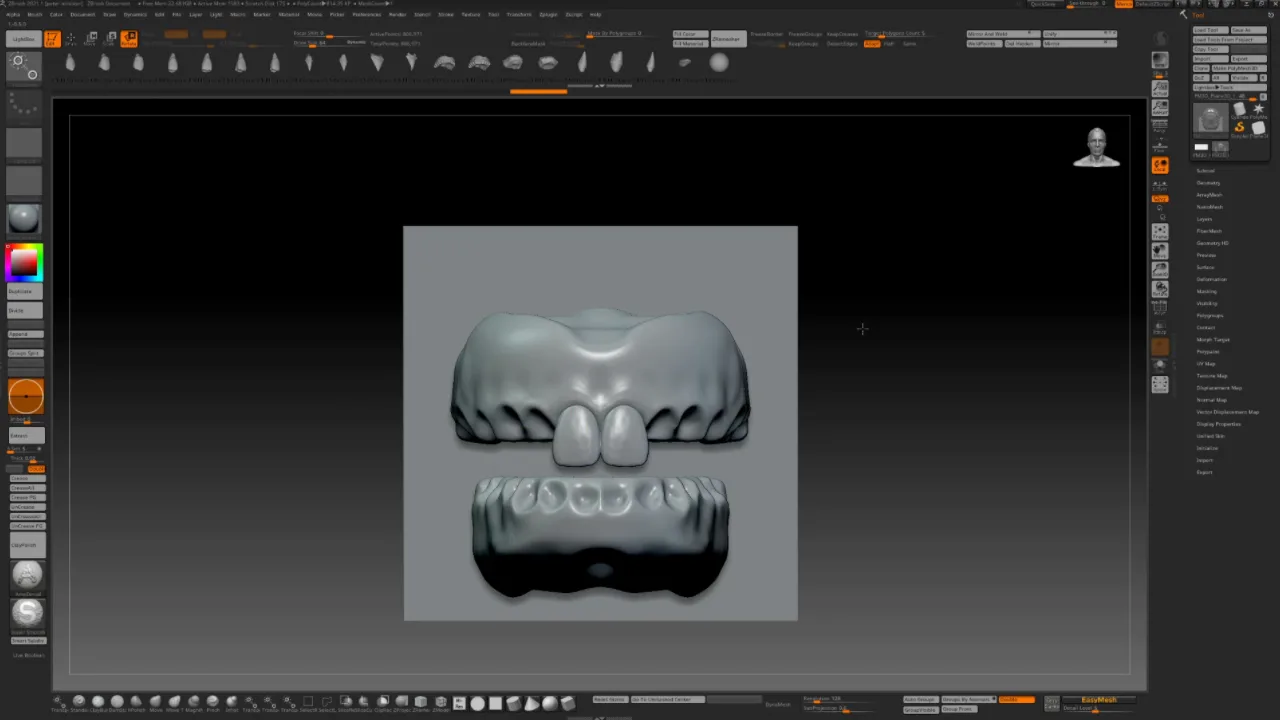Screen dimensions: 1280x720
Task: Adjust the Draw Size slider
Action: pyautogui.click(x=329, y=43)
